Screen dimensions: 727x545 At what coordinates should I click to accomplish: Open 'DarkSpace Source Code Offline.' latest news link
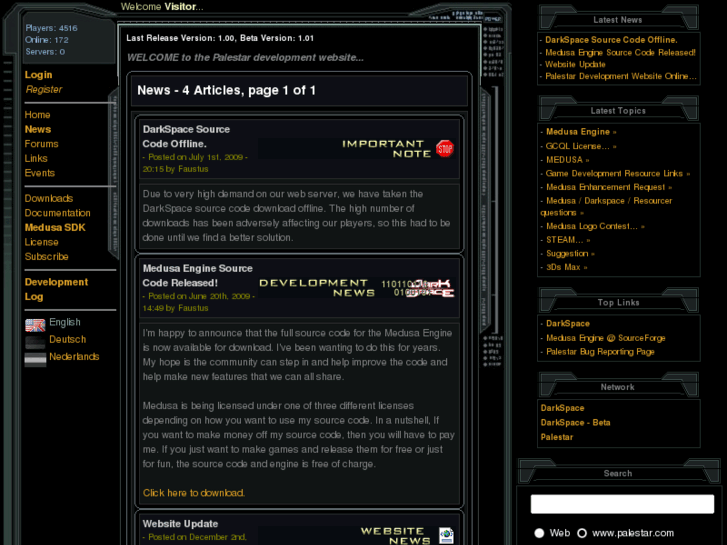[x=611, y=40]
